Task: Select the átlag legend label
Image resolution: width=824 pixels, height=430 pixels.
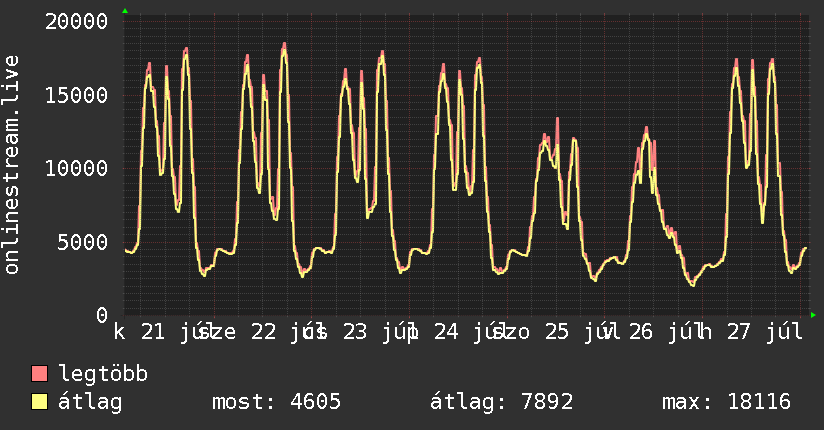Action: click(90, 402)
